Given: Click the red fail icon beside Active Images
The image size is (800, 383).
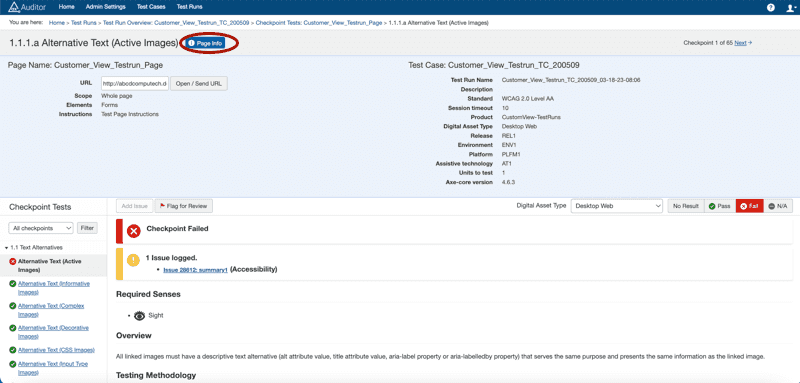Looking at the screenshot, I should click(x=13, y=262).
